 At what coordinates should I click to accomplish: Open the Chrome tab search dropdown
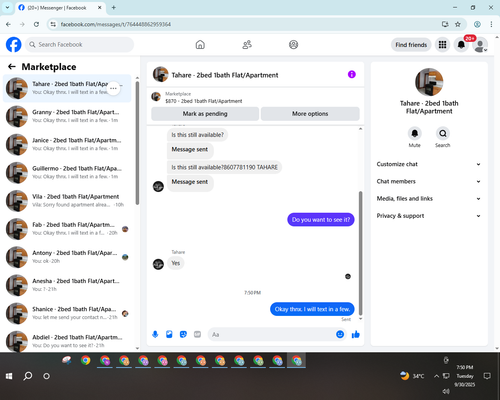point(7,7)
